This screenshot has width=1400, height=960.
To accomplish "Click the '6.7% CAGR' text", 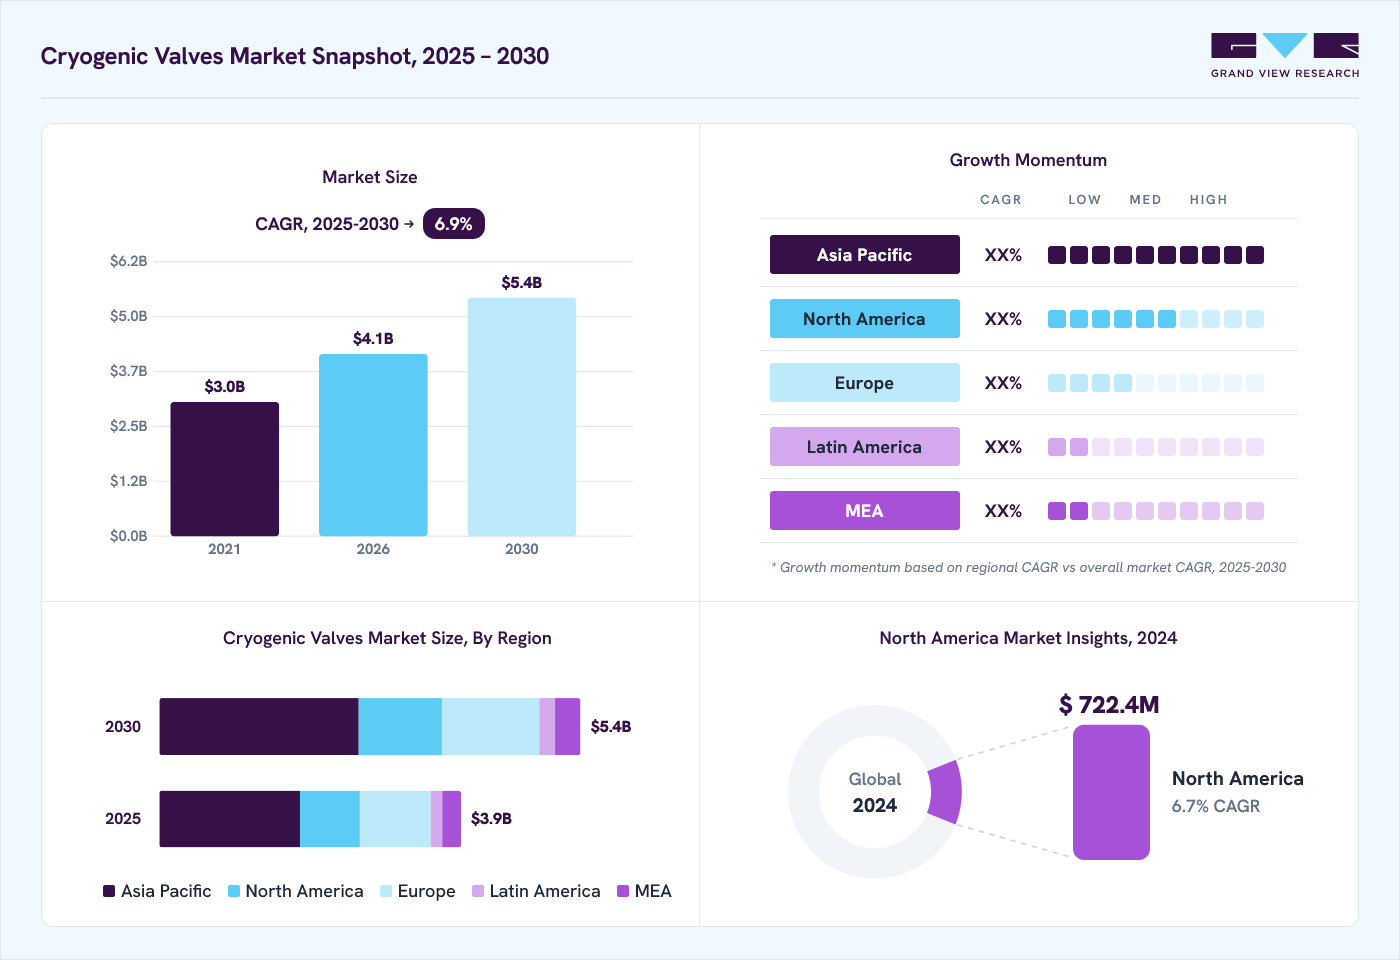I will pyautogui.click(x=1216, y=806).
